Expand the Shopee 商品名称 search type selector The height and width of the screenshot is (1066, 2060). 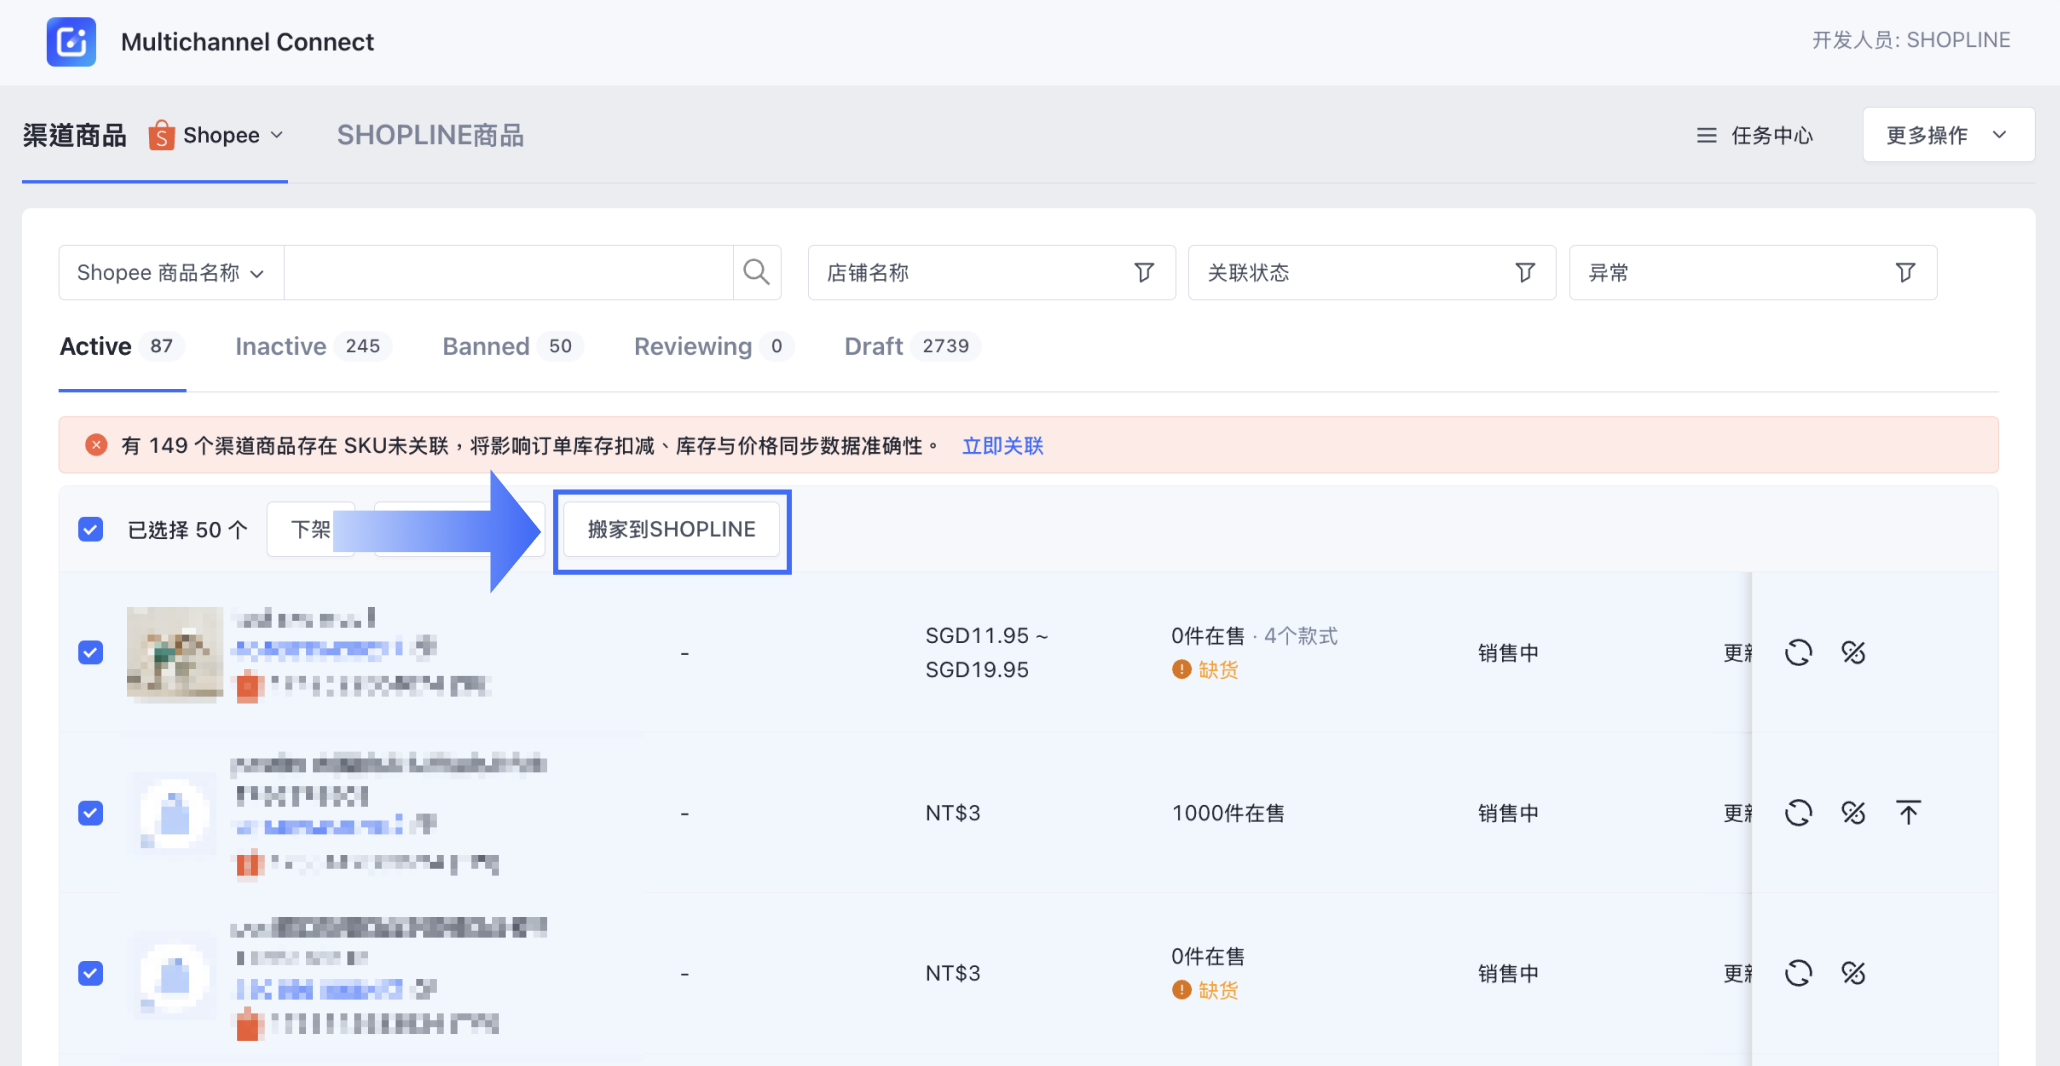pos(171,273)
